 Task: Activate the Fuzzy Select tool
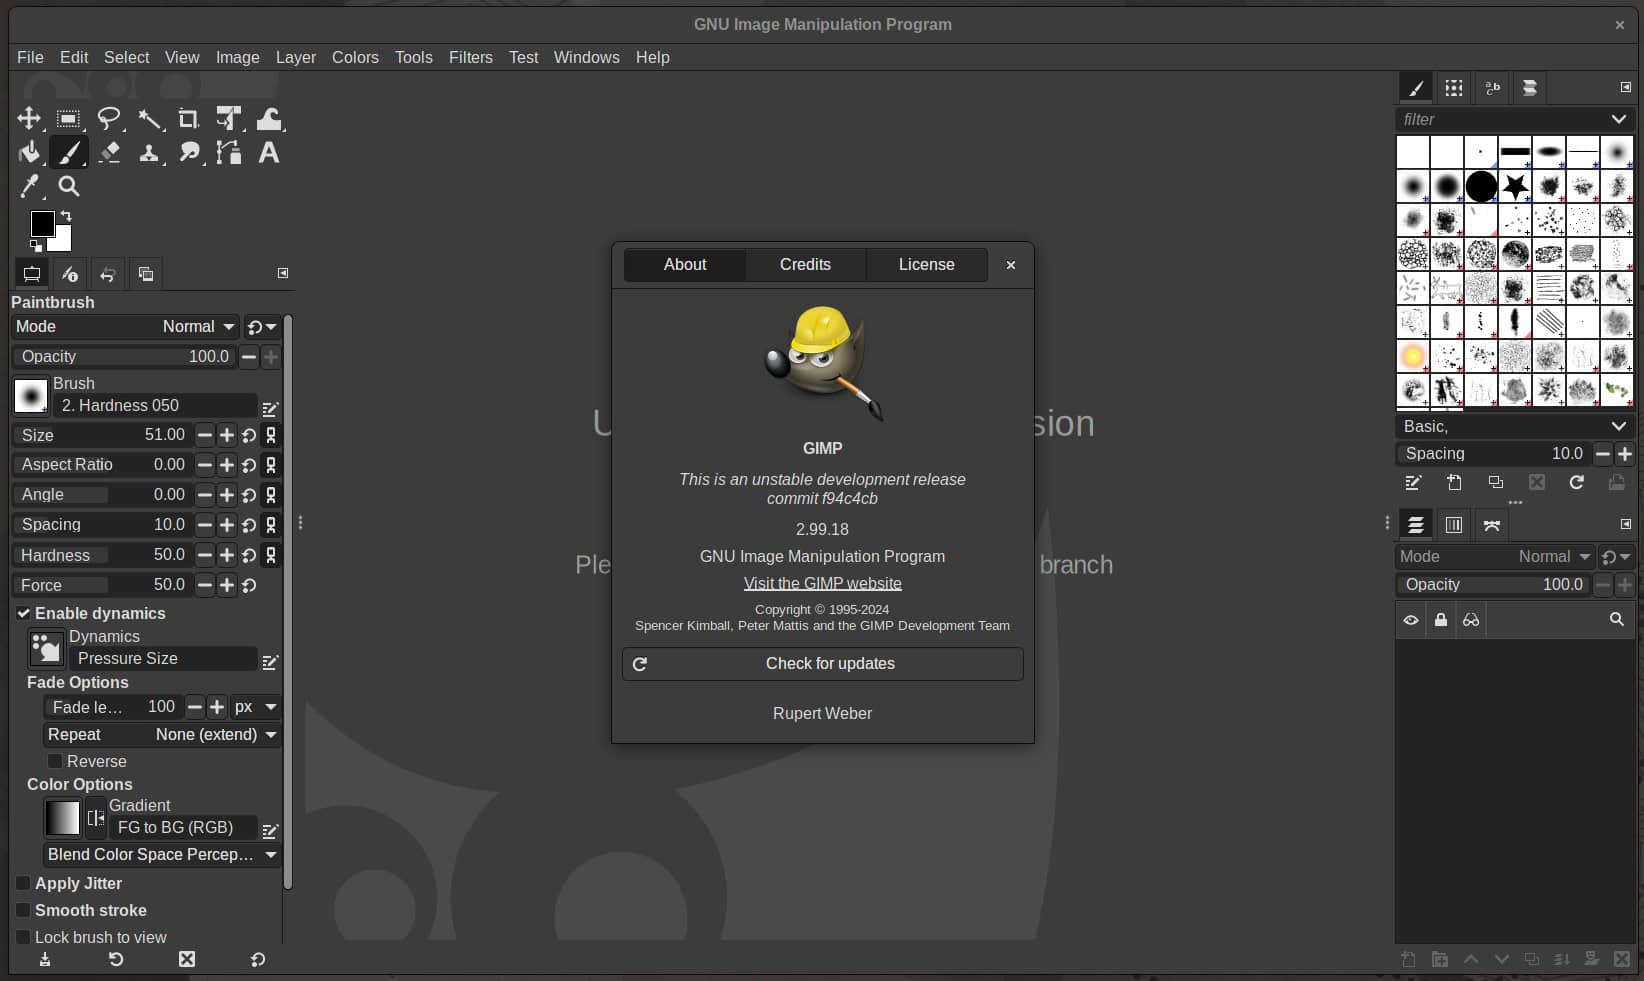click(150, 119)
